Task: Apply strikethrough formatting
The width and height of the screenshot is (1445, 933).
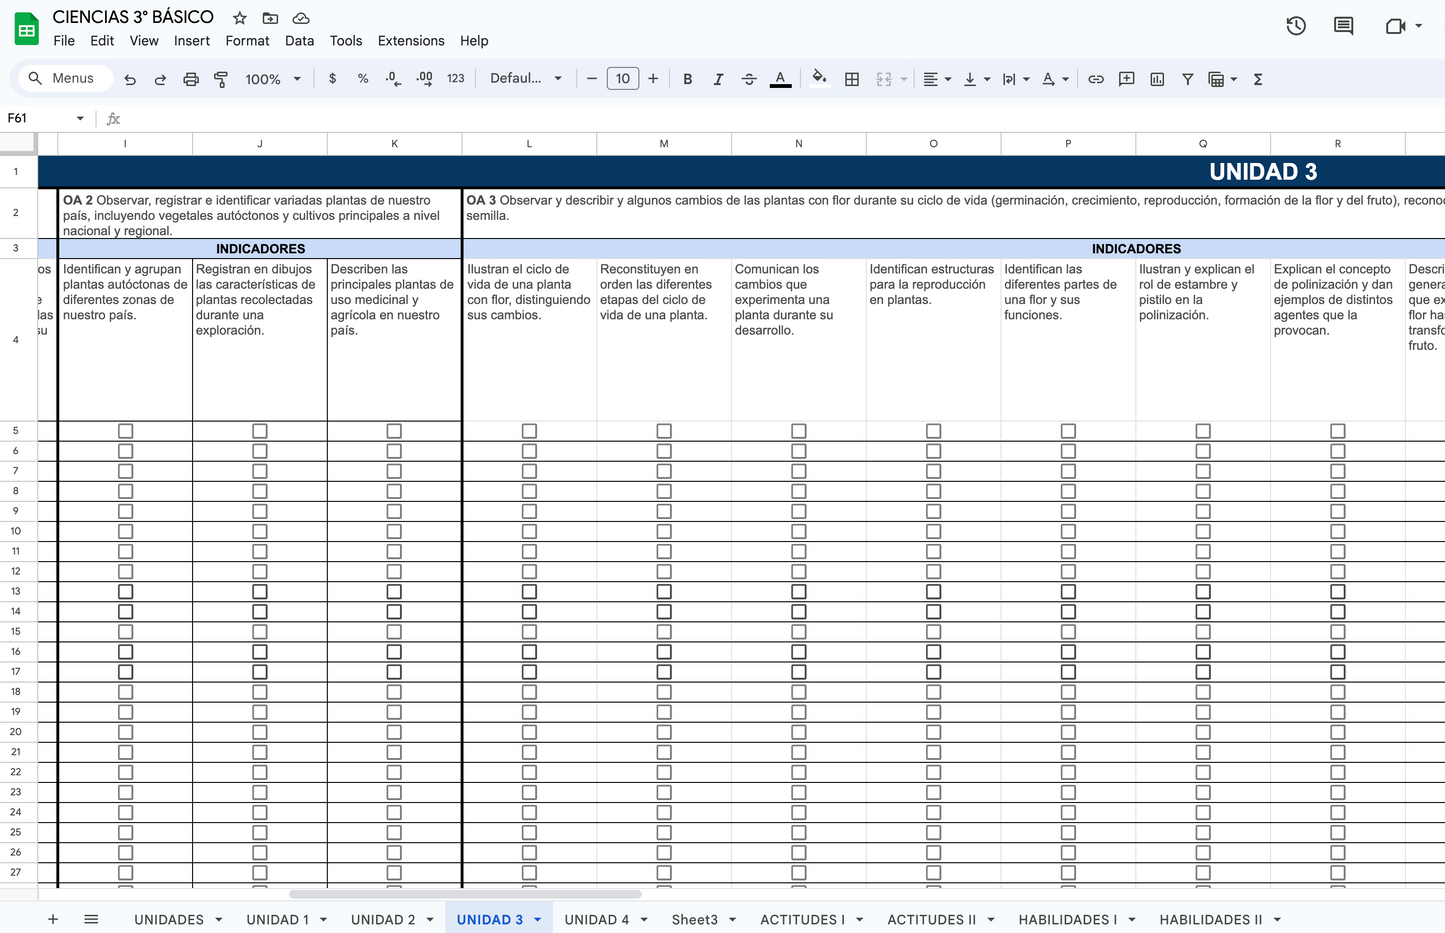Action: [x=749, y=79]
